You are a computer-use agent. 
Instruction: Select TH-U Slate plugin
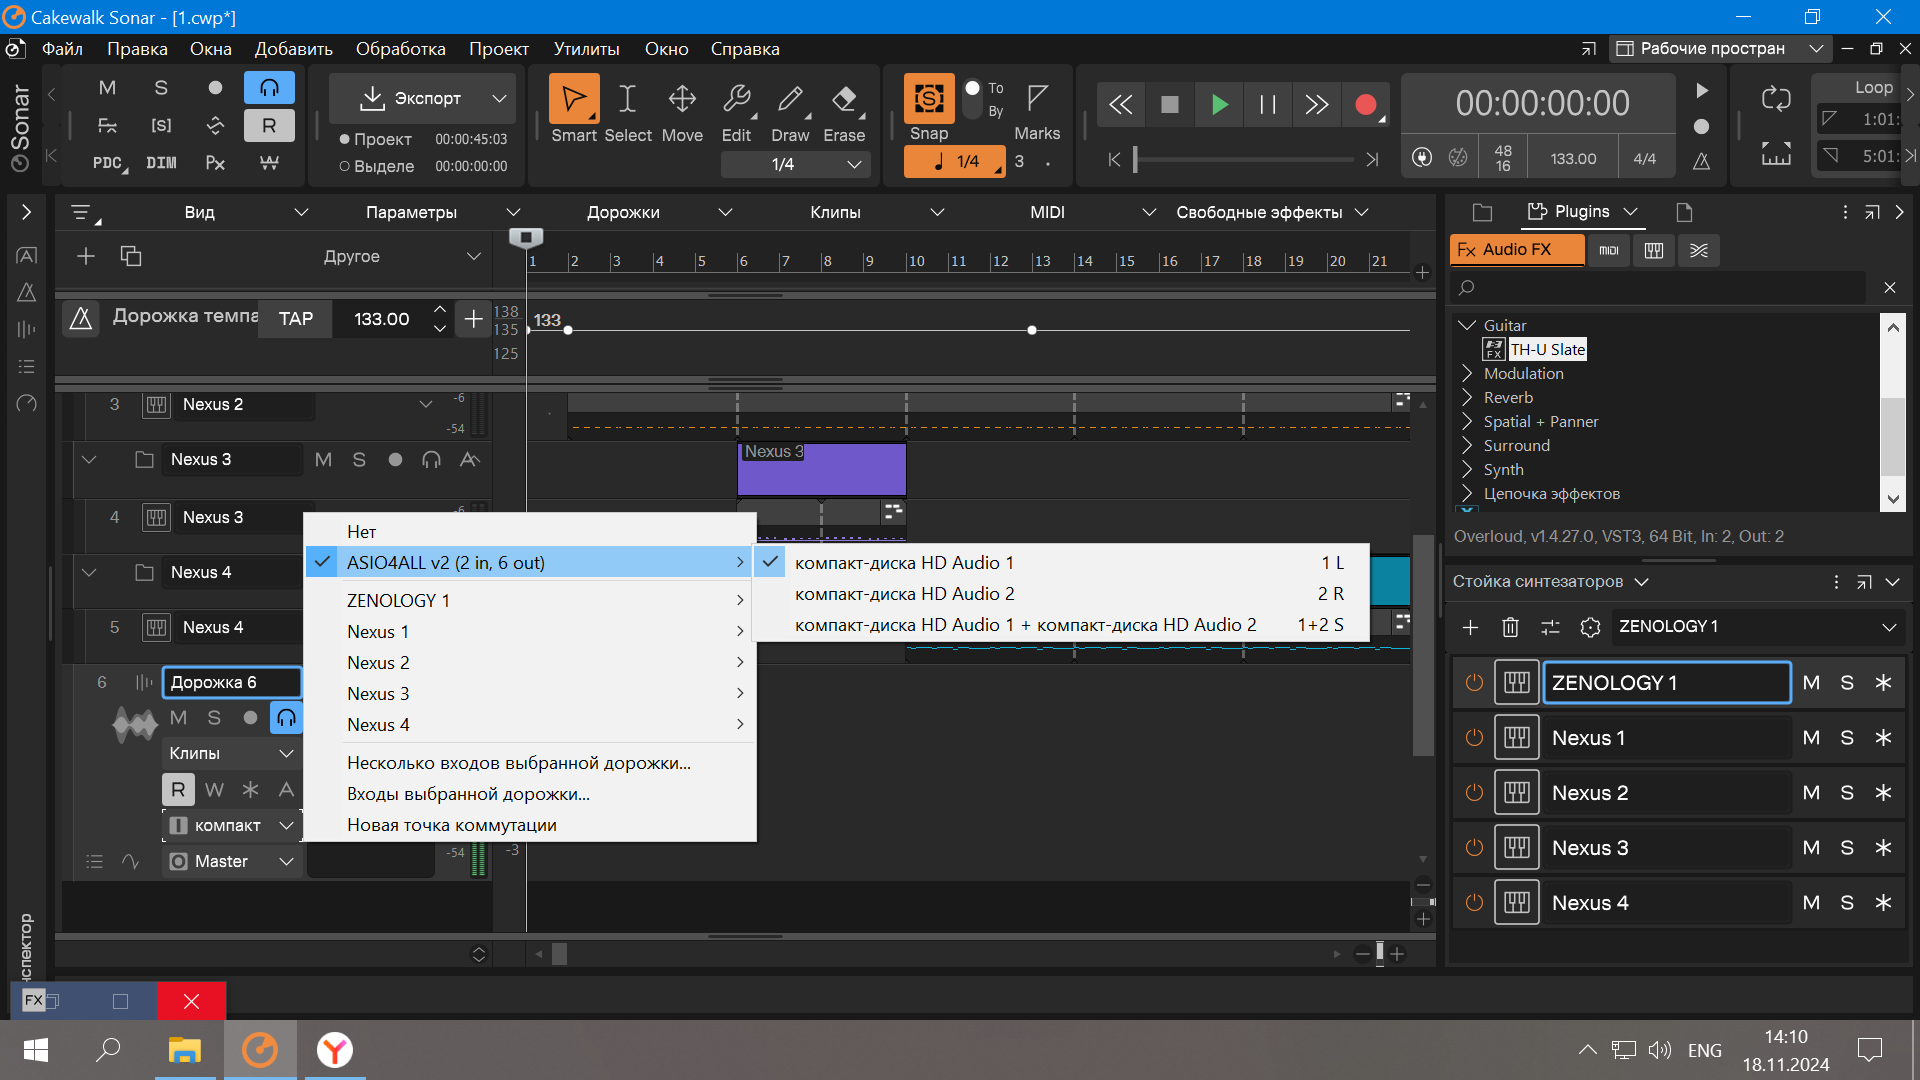tap(1547, 349)
